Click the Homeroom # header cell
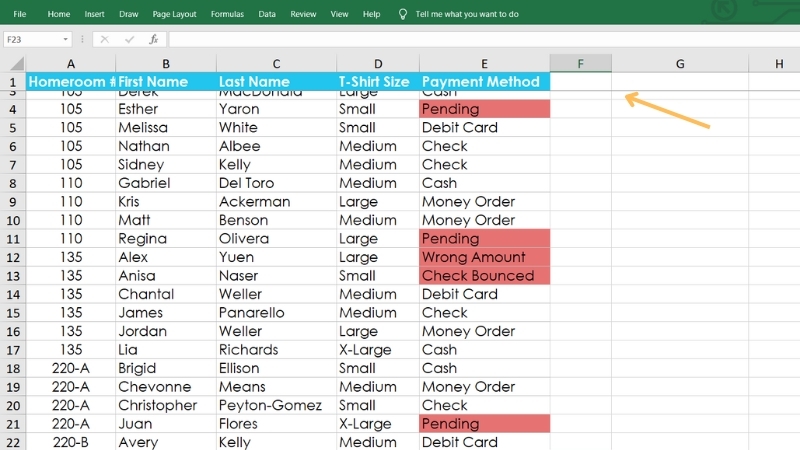The width and height of the screenshot is (800, 450). (70, 82)
